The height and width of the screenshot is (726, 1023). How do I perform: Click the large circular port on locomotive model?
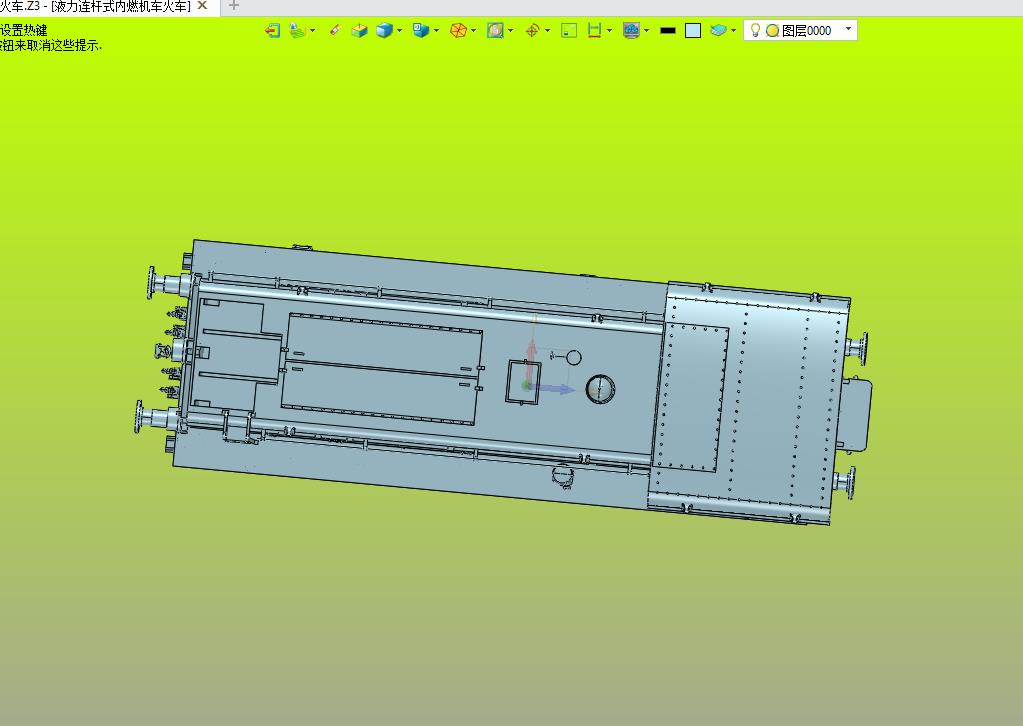pyautogui.click(x=600, y=389)
